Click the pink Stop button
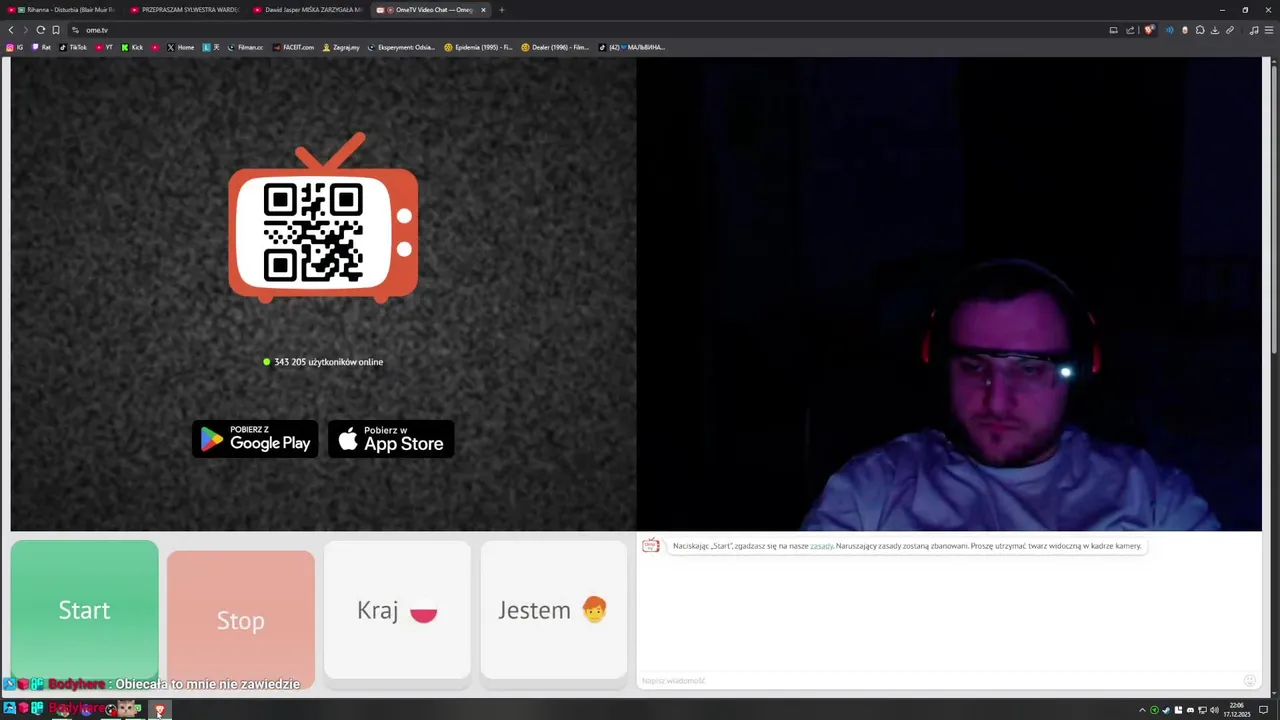Viewport: 1280px width, 720px height. point(241,620)
